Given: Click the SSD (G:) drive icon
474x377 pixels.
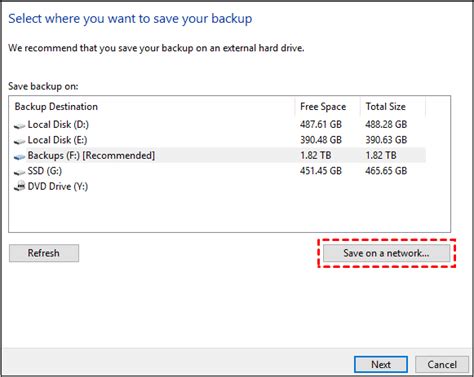Looking at the screenshot, I should coord(19,172).
